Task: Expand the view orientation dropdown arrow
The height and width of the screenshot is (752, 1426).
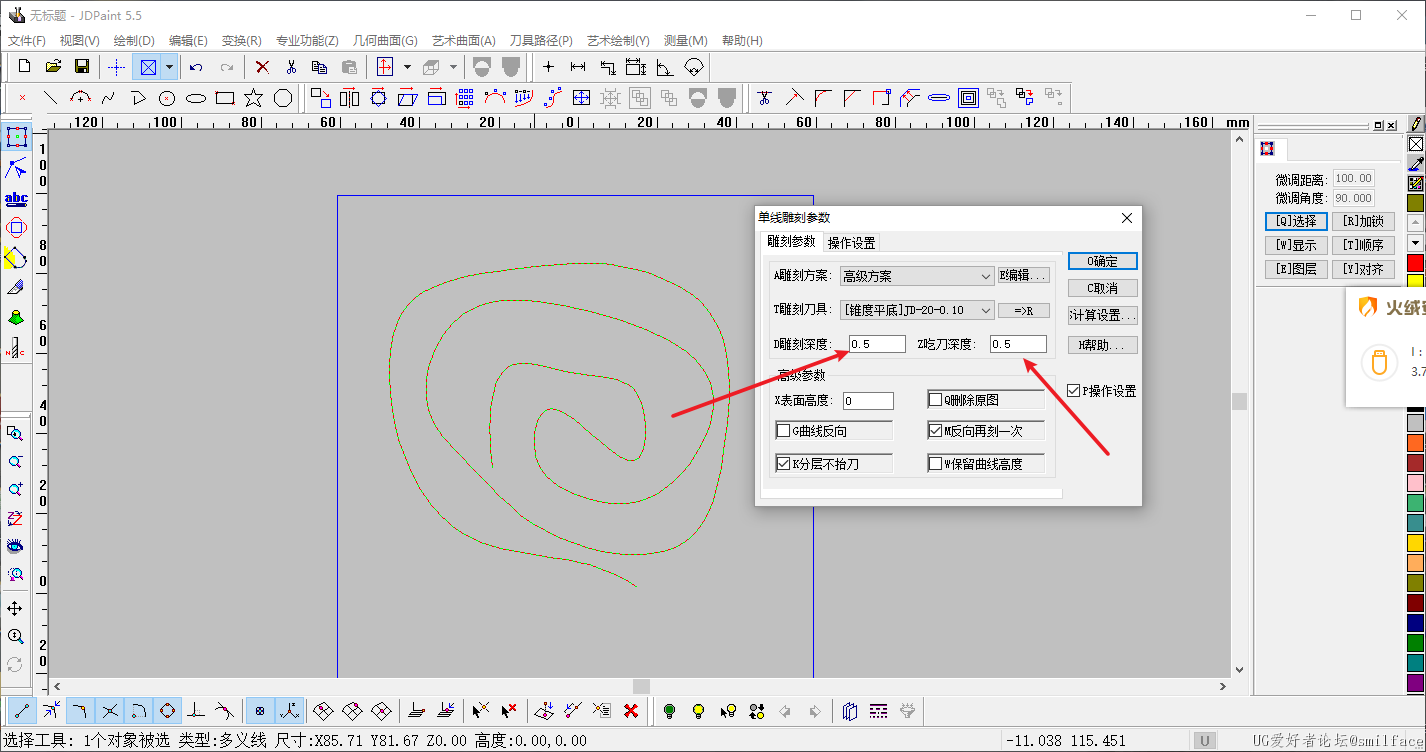Action: (x=407, y=67)
